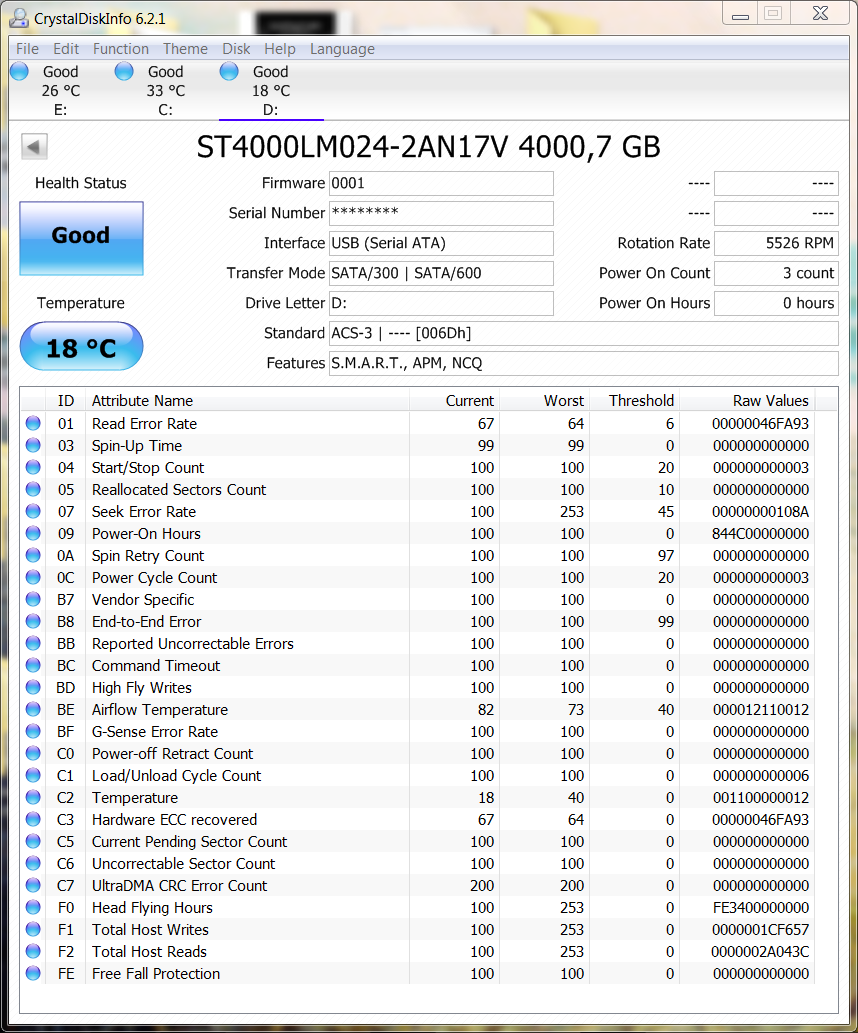
Task: Click the blue status orb for drive E:
Action: [20, 71]
